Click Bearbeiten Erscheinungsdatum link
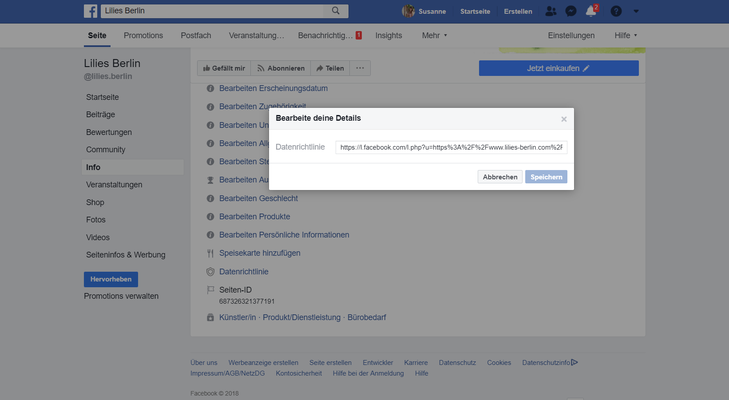Viewport: 729px width, 400px height. tap(273, 88)
